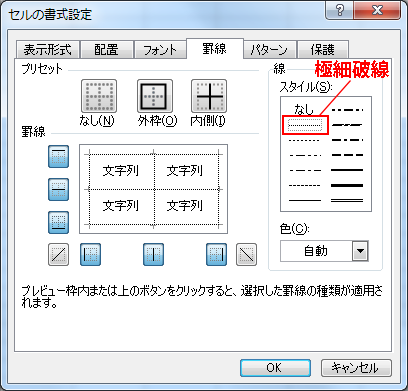Click the キャンセル button
This screenshot has width=408, height=391.
click(x=356, y=368)
